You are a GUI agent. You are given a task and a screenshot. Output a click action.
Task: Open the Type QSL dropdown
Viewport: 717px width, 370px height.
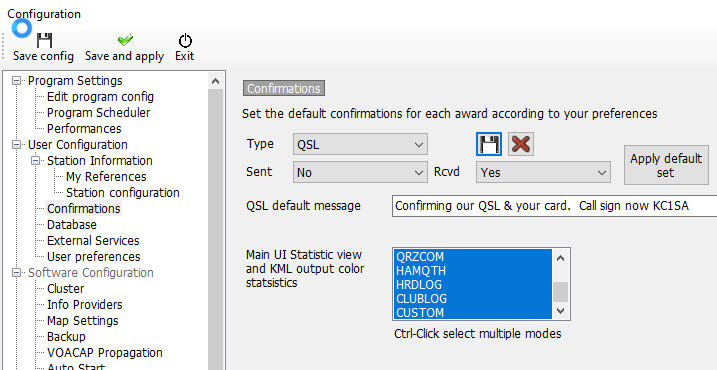click(x=360, y=145)
